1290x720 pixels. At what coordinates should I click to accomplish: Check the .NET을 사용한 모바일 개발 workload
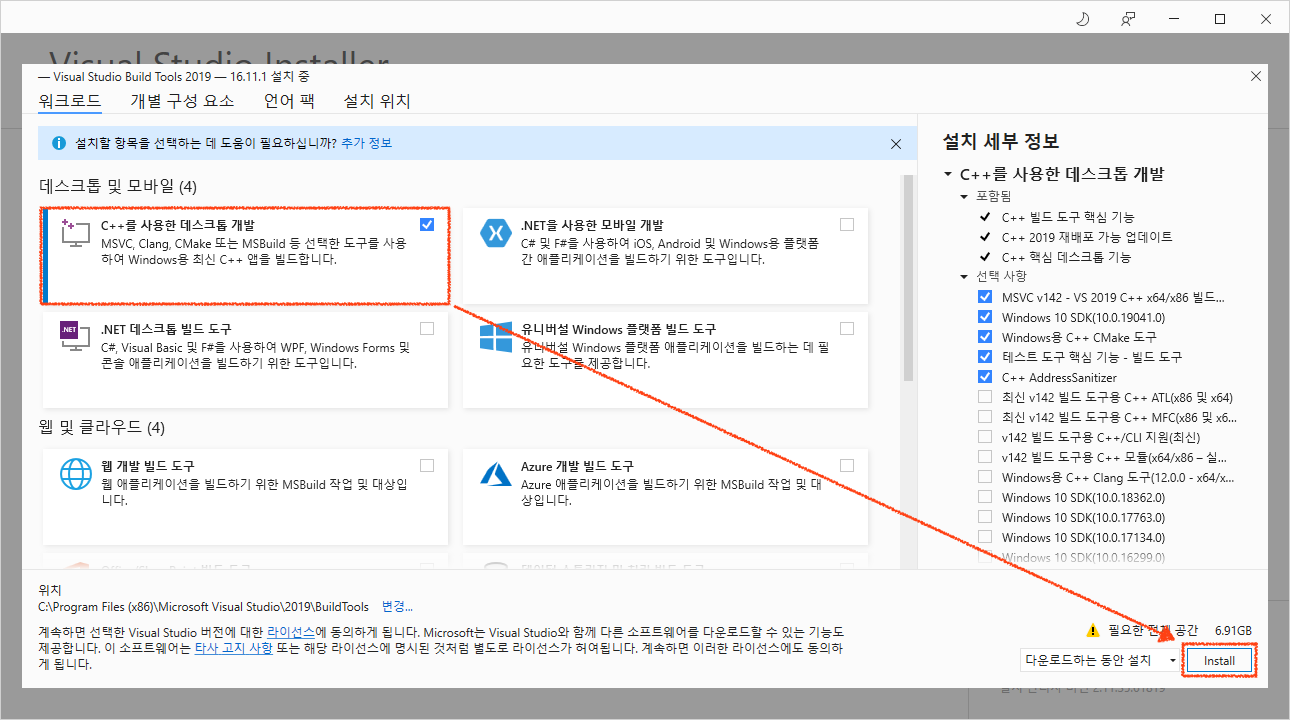(848, 225)
